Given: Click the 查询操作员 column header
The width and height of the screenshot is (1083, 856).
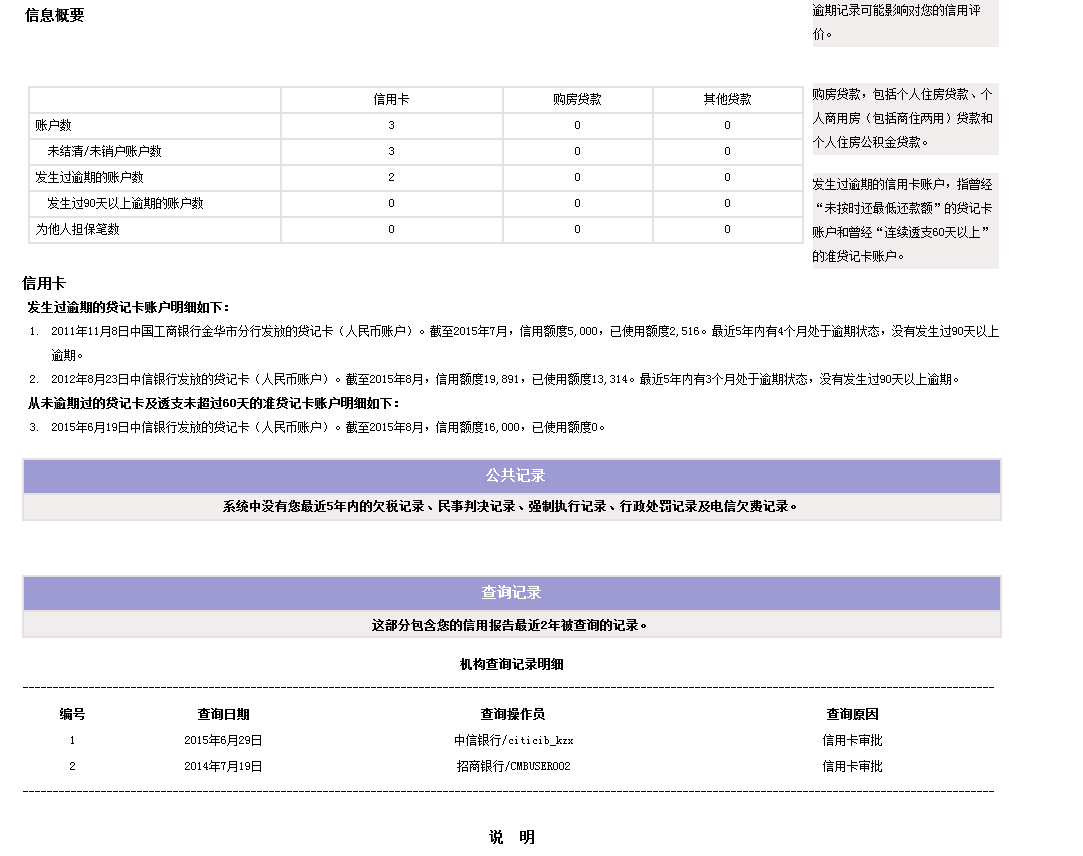Looking at the screenshot, I should [x=513, y=714].
